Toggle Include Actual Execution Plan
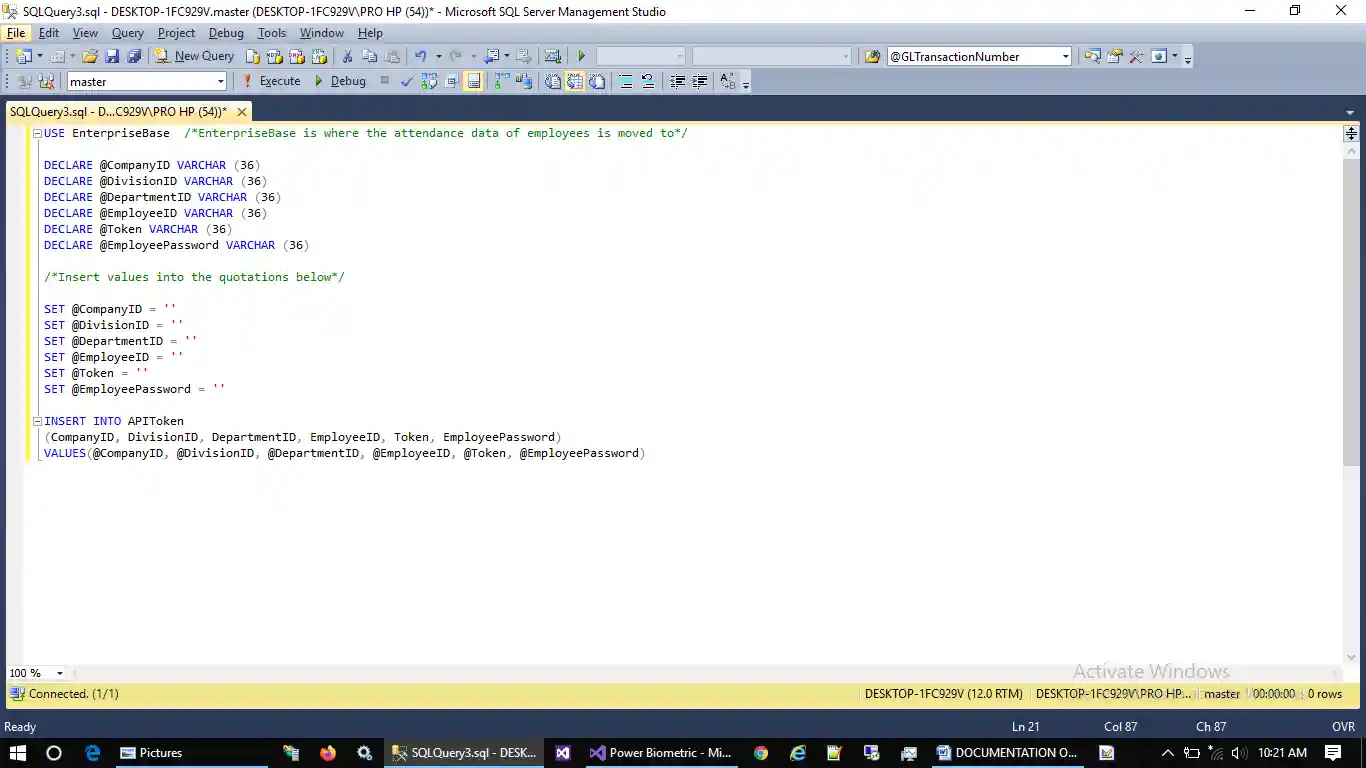The height and width of the screenshot is (768, 1366). [502, 81]
